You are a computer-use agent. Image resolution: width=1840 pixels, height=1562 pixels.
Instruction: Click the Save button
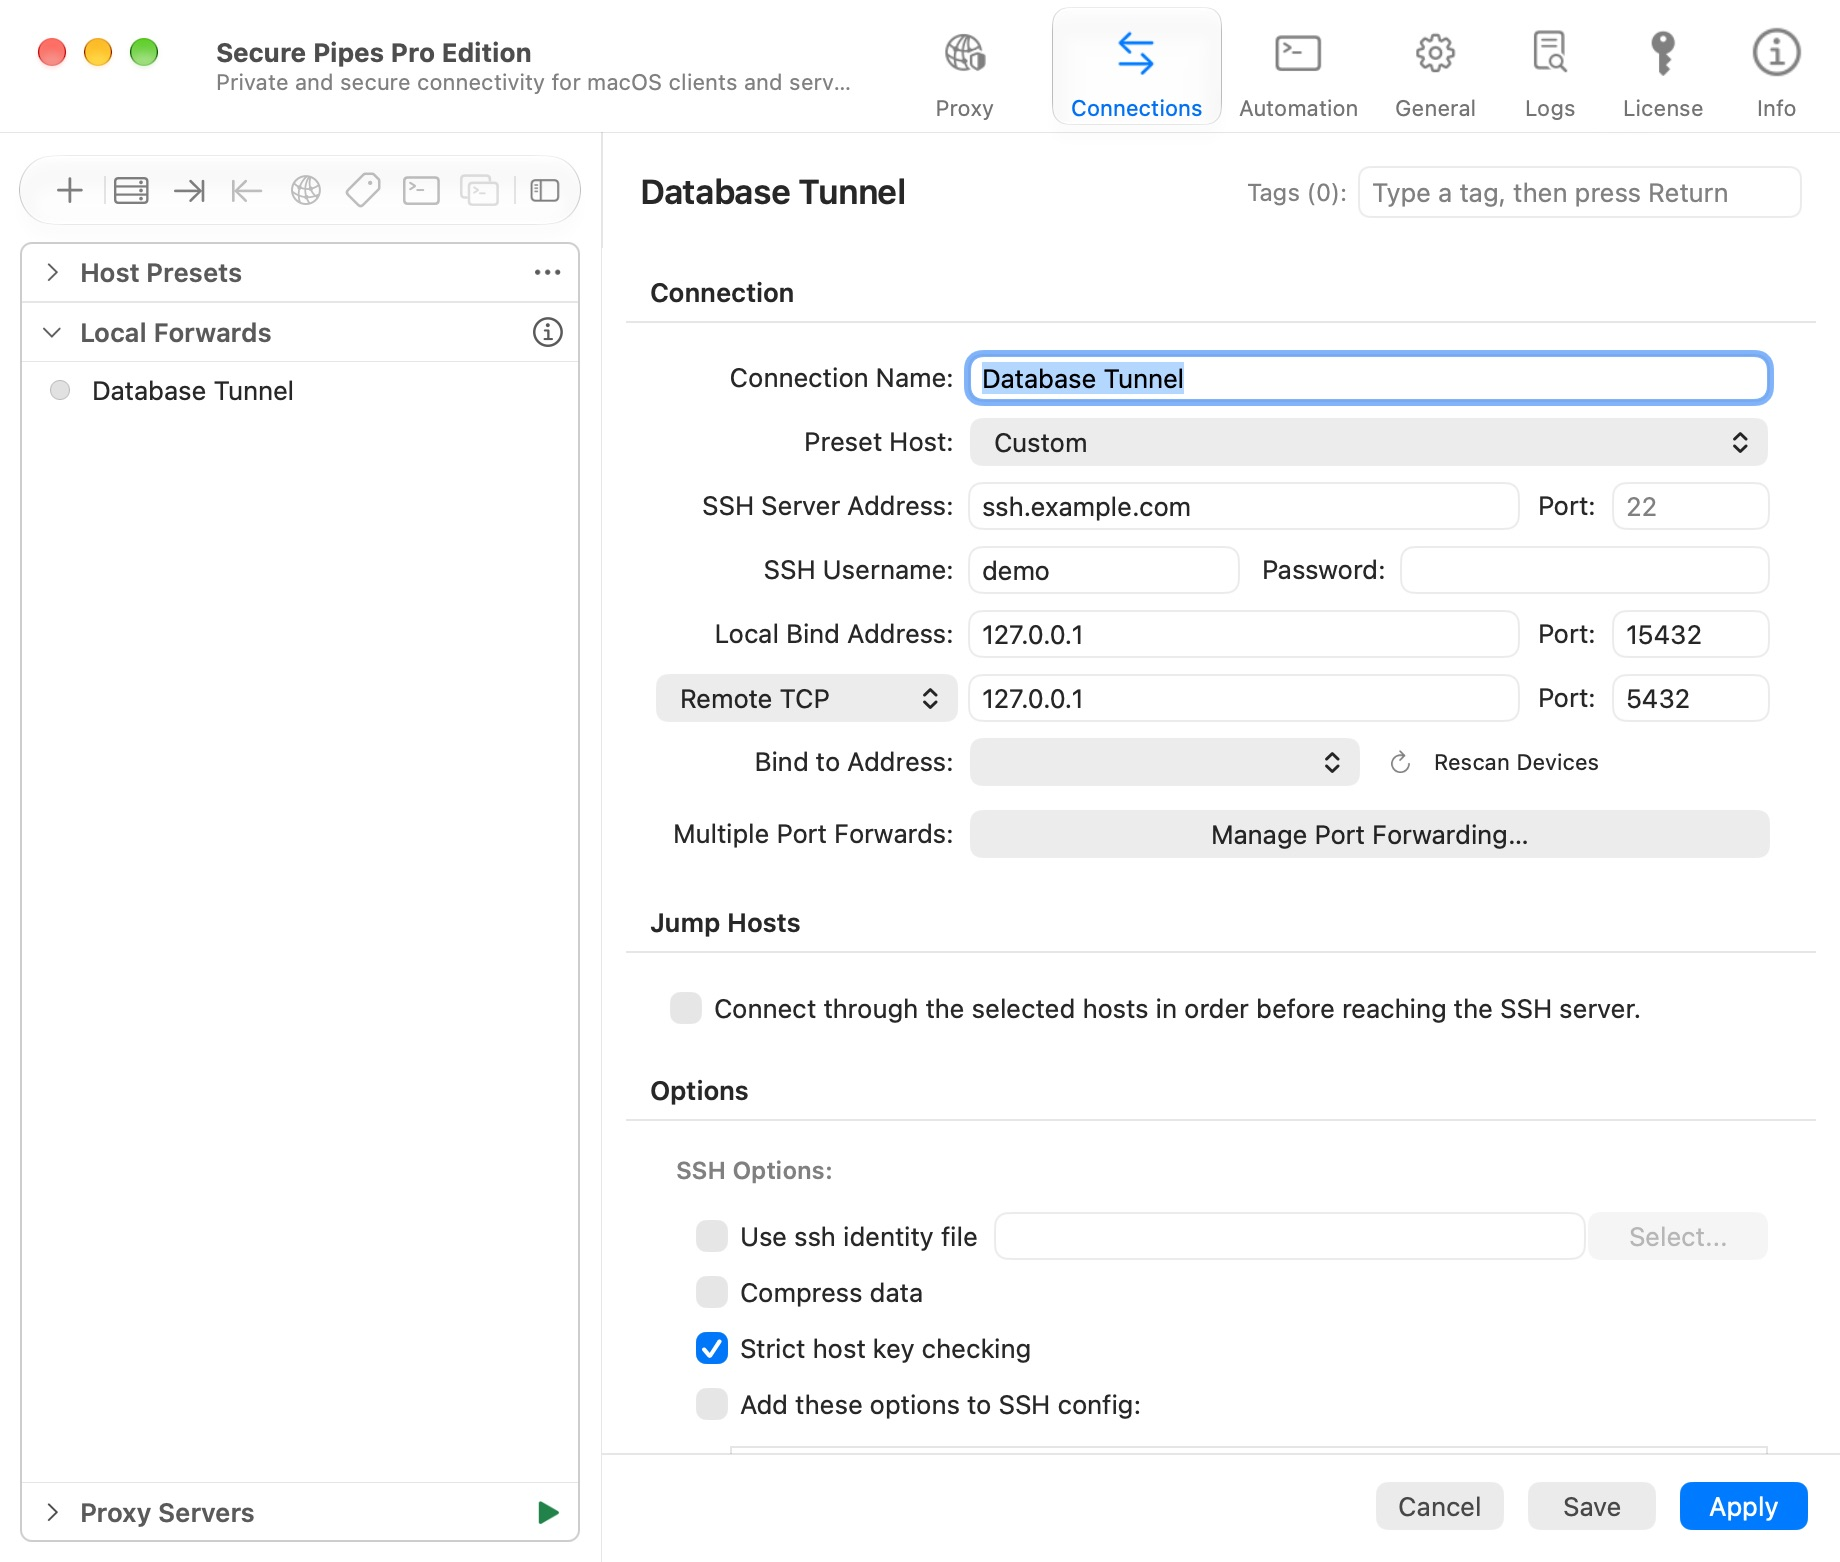[1591, 1506]
